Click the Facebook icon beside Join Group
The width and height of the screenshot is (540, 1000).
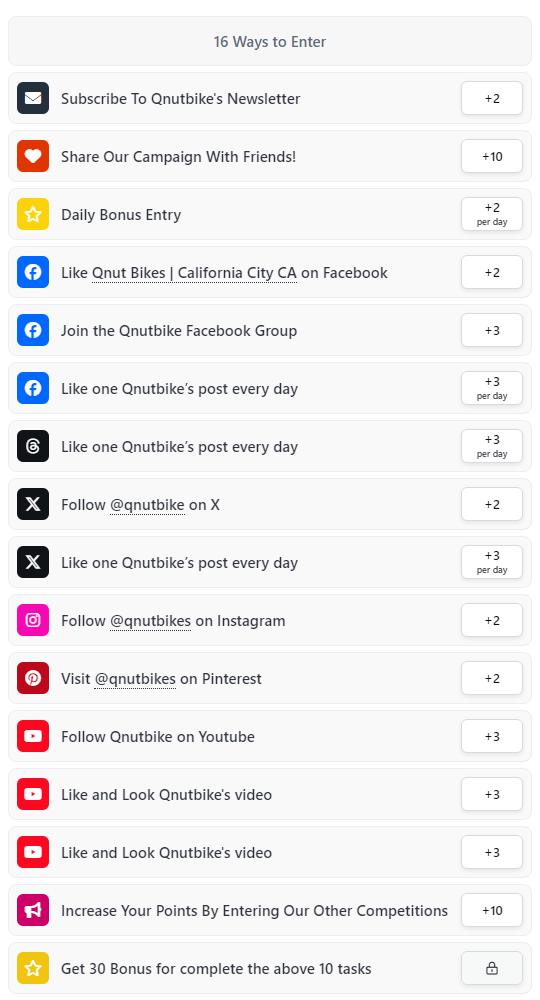33,330
